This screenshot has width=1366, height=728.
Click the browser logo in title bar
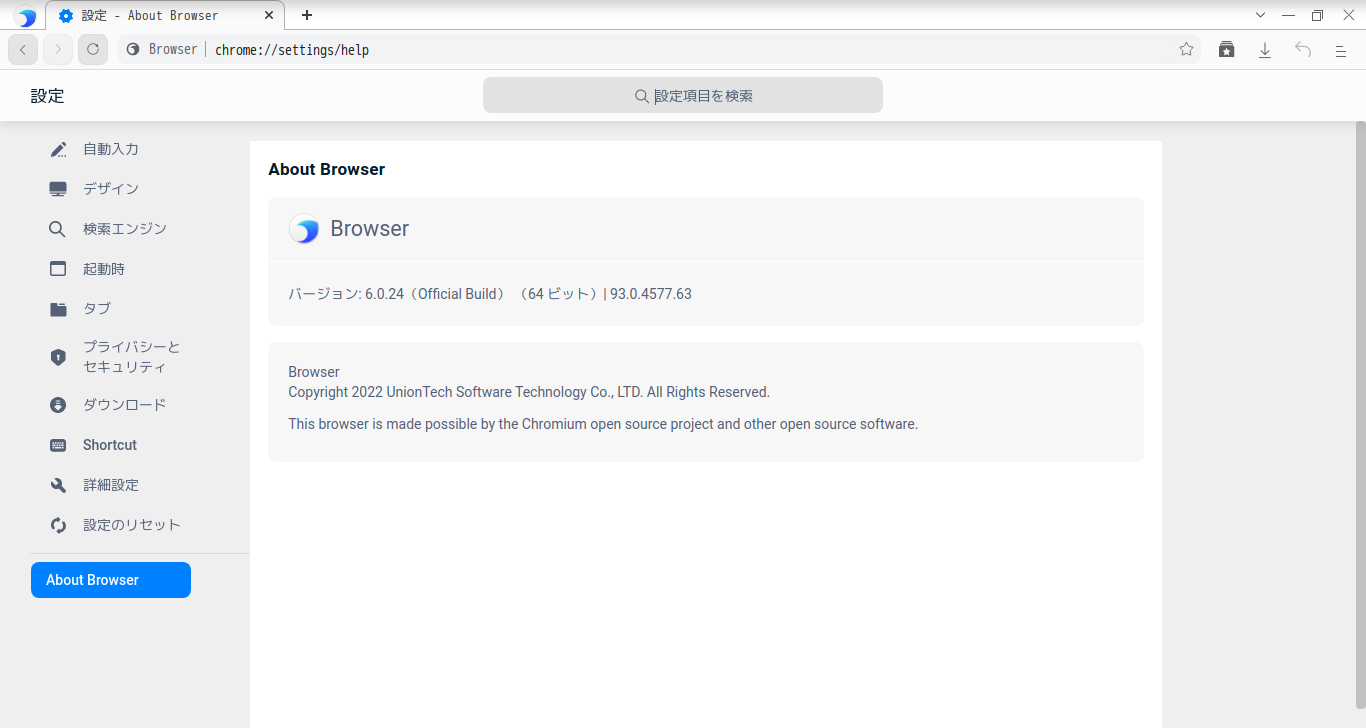click(25, 16)
